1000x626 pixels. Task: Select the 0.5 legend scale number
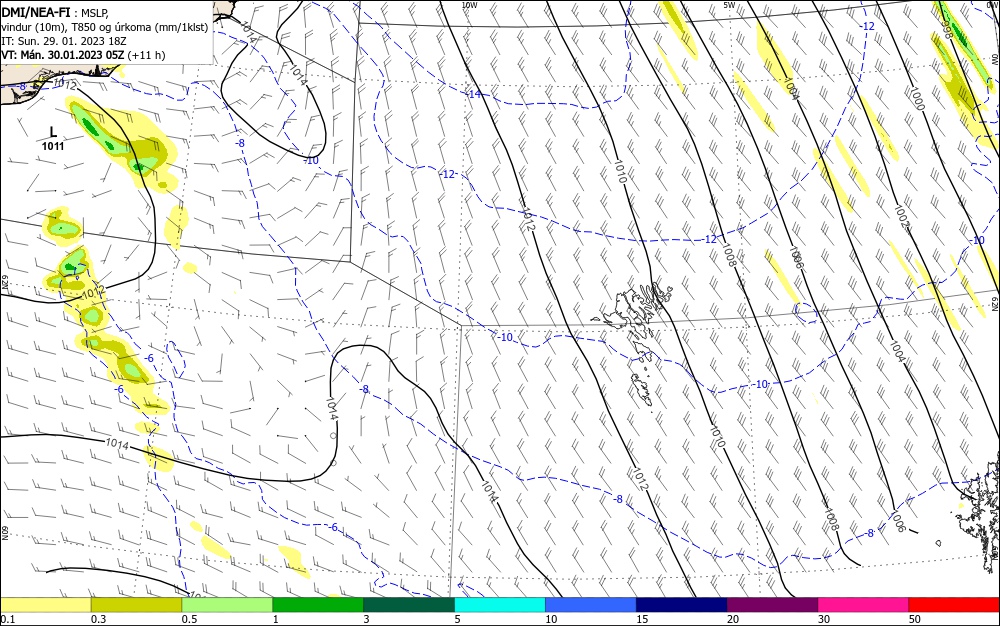point(189,619)
